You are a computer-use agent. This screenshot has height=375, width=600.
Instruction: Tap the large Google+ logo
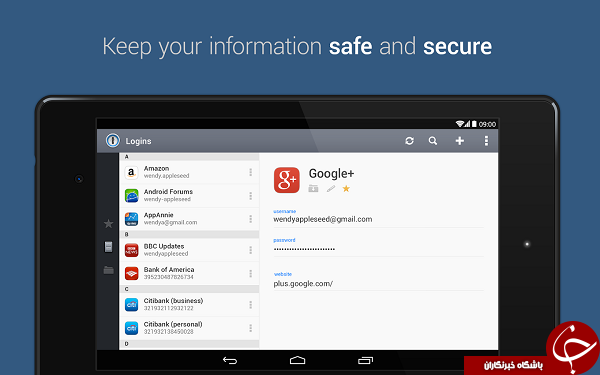pyautogui.click(x=287, y=180)
